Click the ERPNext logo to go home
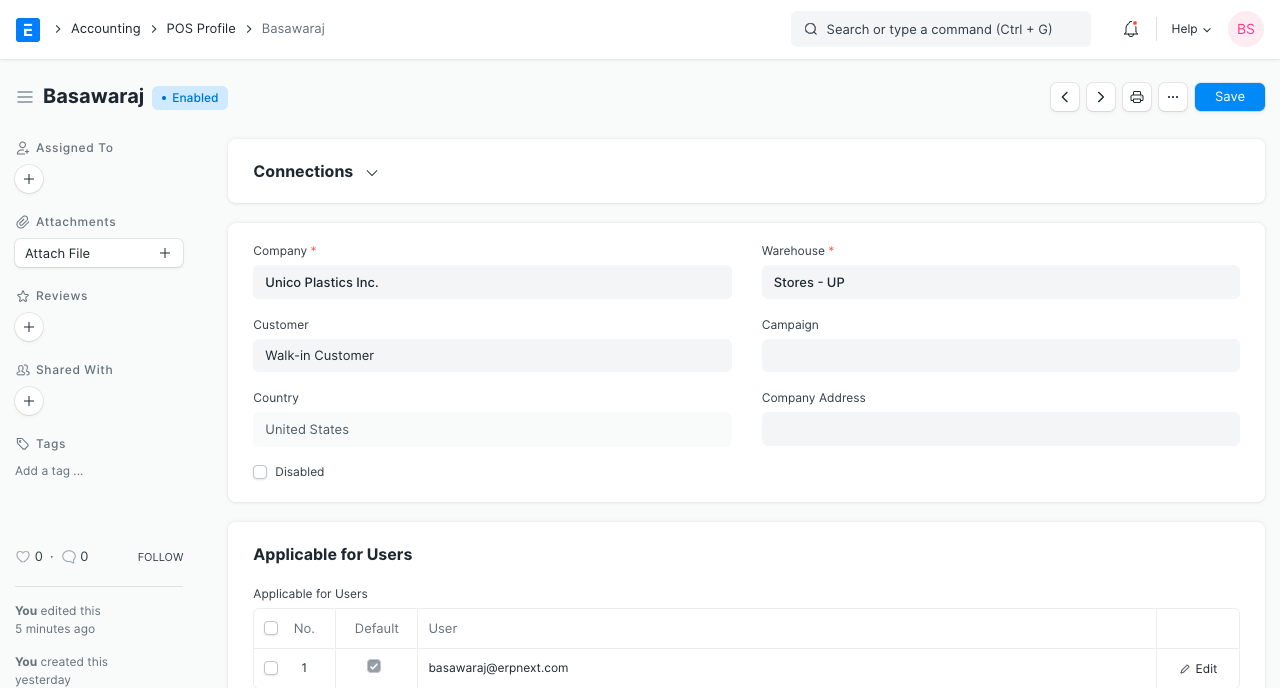This screenshot has width=1280, height=688. pyautogui.click(x=27, y=29)
